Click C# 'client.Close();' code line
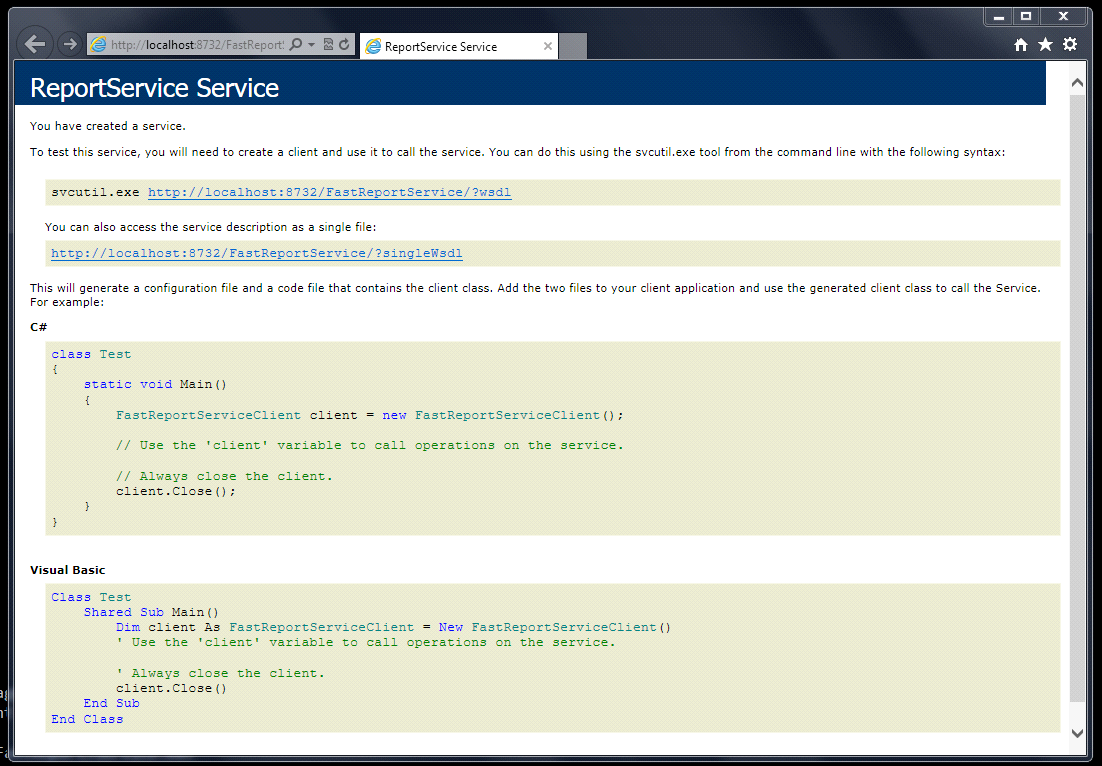 click(x=176, y=491)
